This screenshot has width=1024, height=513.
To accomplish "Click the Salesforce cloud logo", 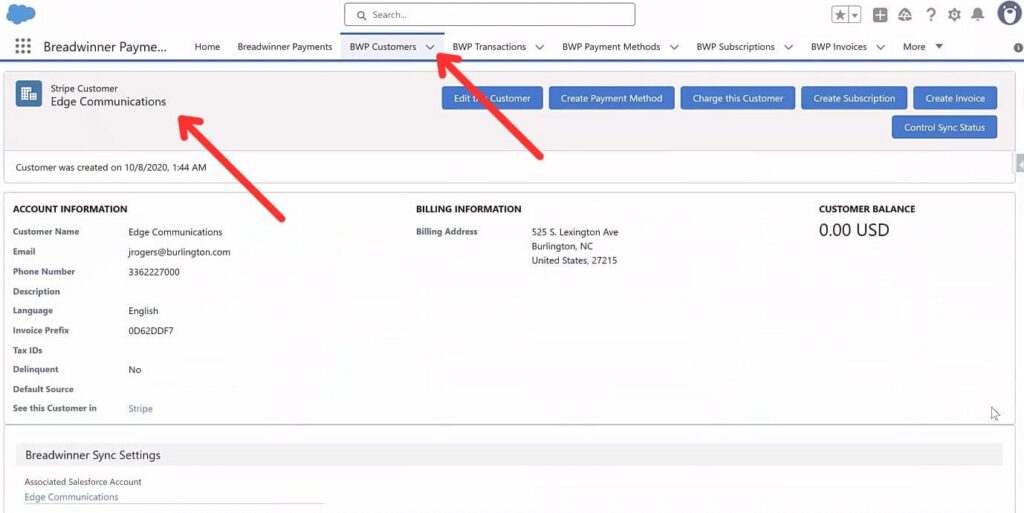I will pyautogui.click(x=21, y=14).
